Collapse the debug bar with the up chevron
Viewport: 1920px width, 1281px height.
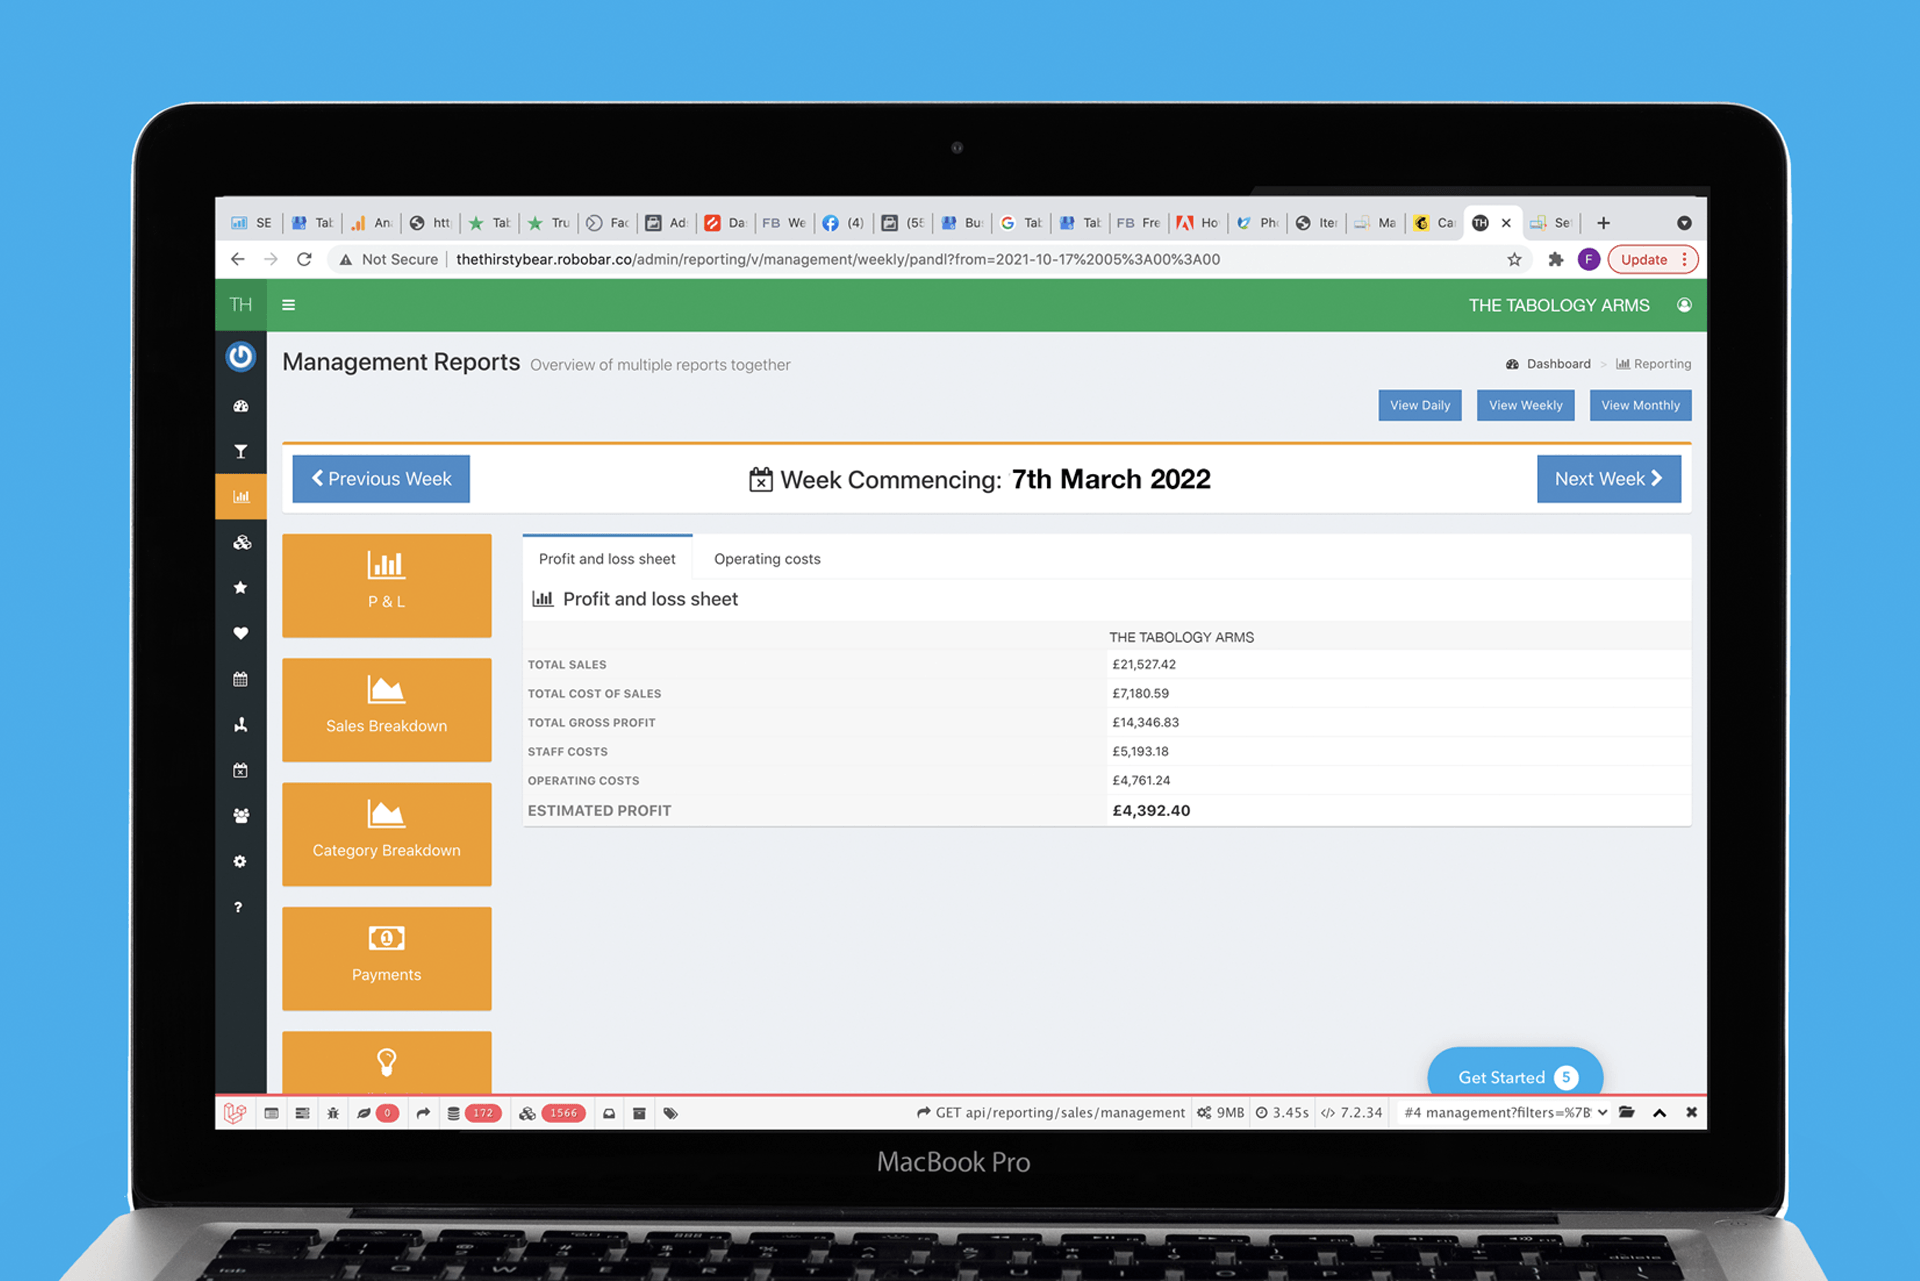point(1660,1113)
